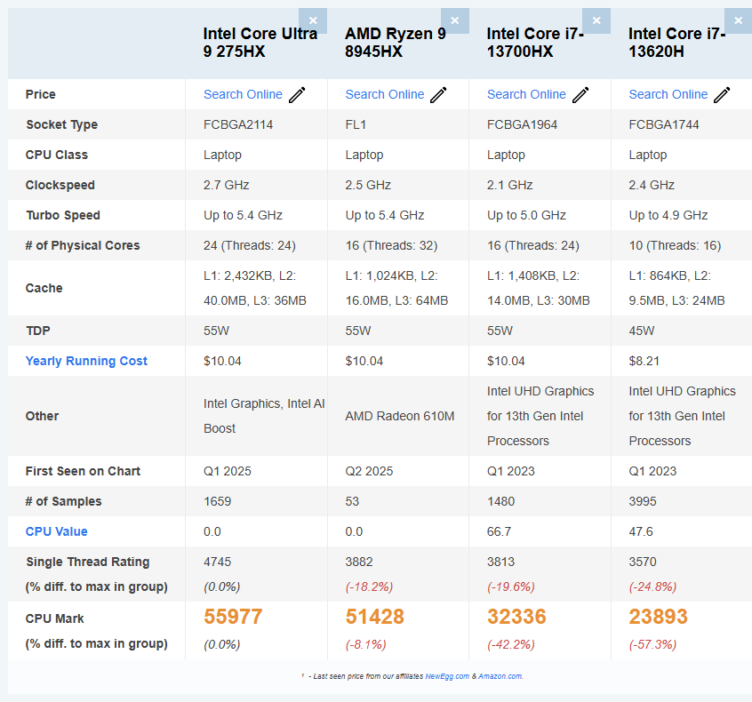Viewport: 752px width, 702px height.
Task: Click first seen value Q2 2025
Action: 369,471
